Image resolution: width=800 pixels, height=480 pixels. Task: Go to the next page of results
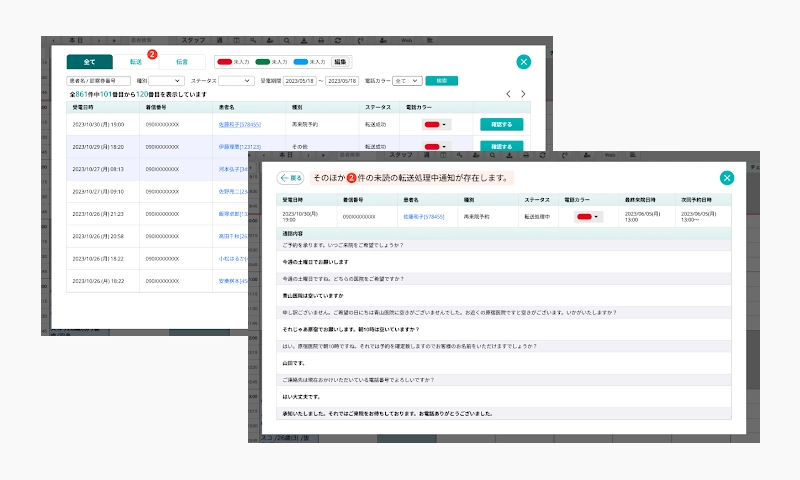[523, 94]
